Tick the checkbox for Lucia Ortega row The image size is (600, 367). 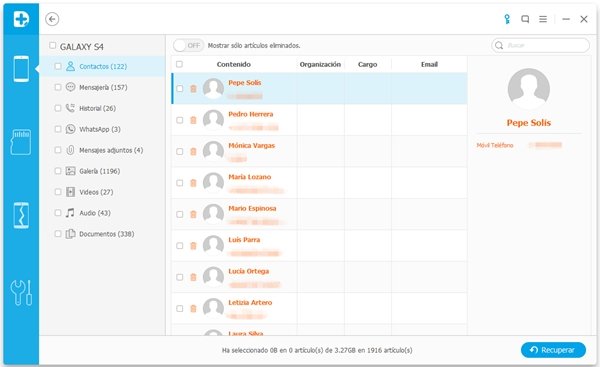coord(179,277)
